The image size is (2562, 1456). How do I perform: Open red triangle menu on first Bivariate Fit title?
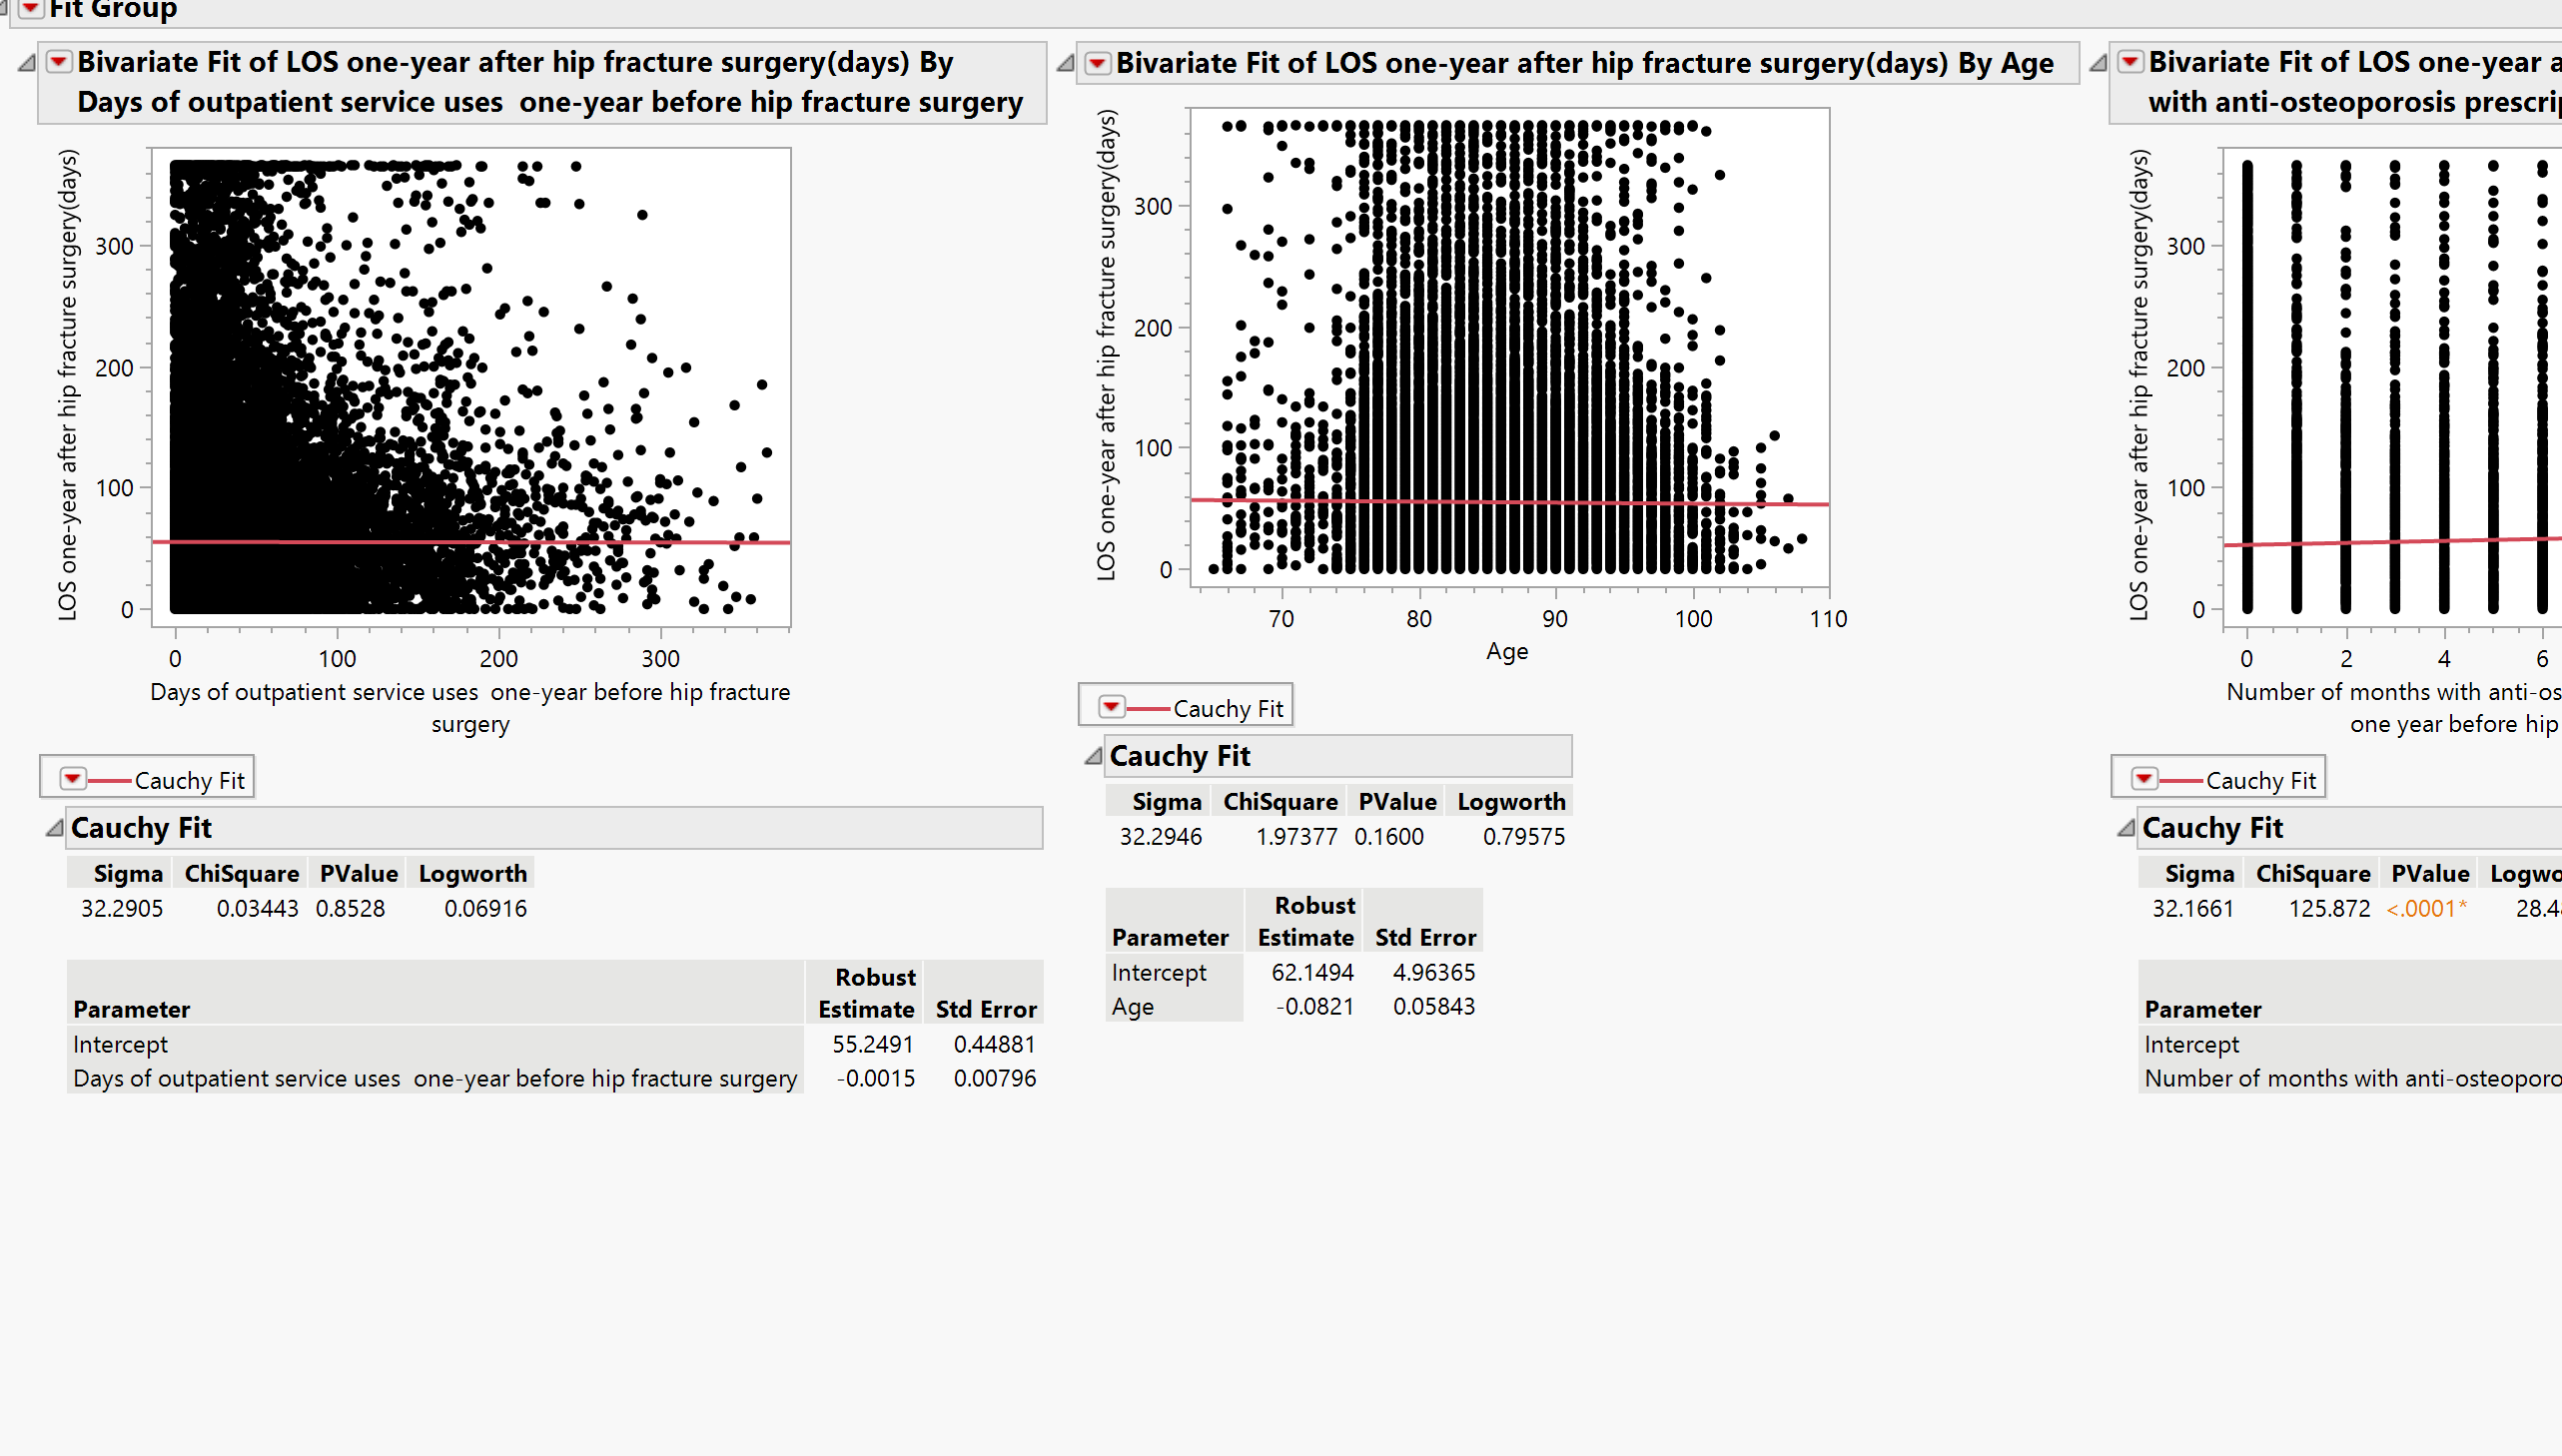pos(58,62)
